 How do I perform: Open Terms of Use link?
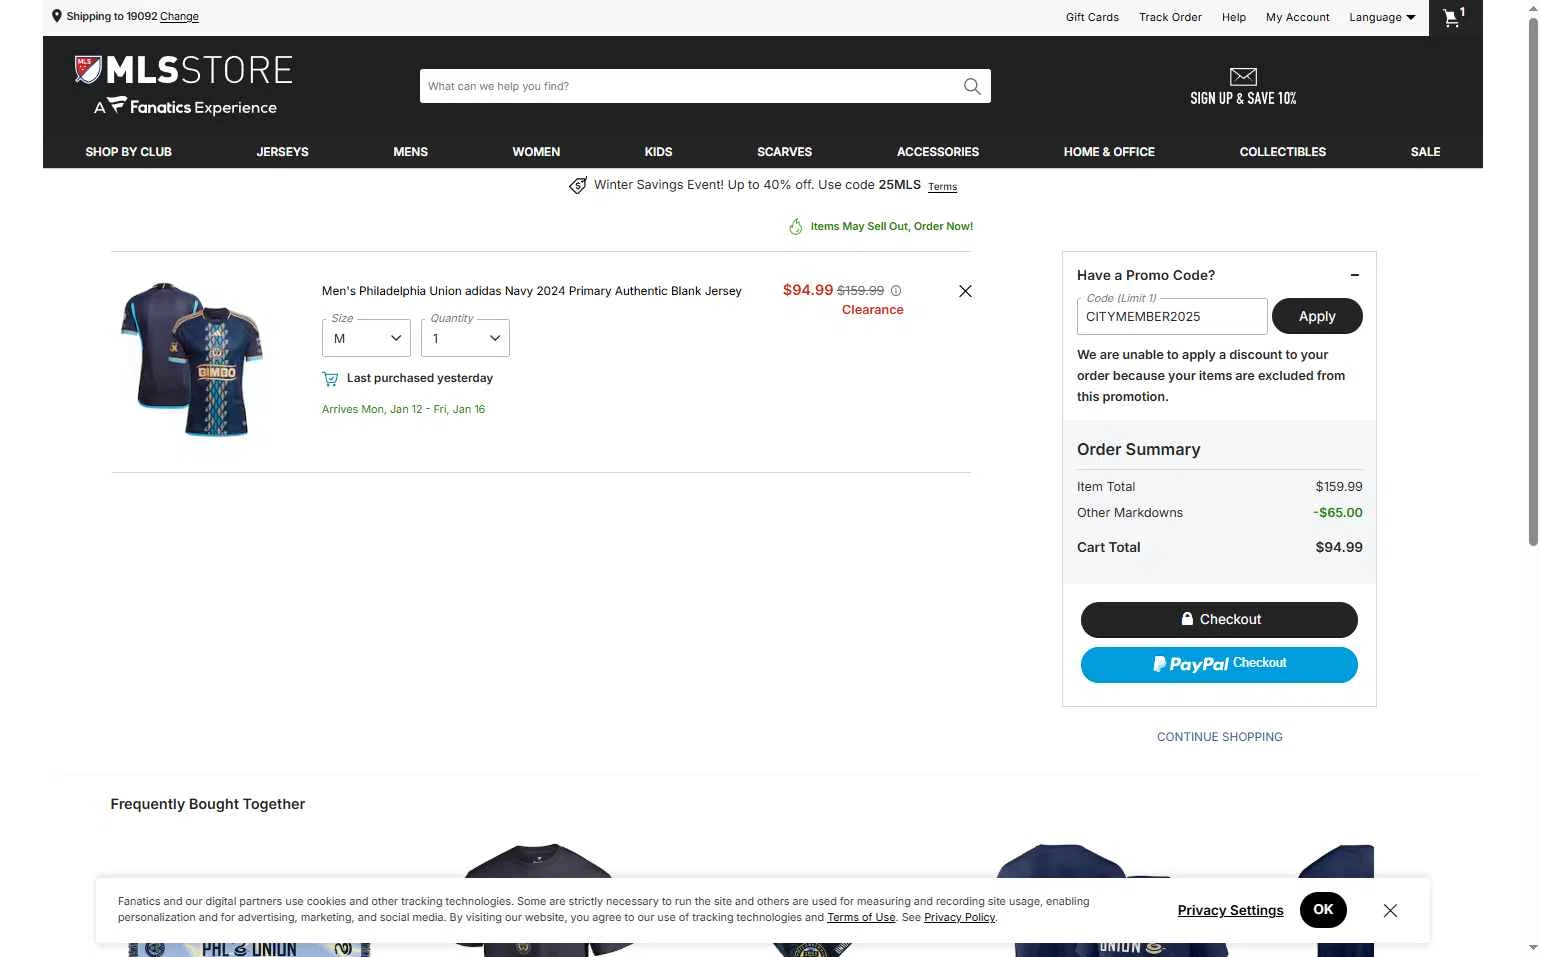point(861,917)
